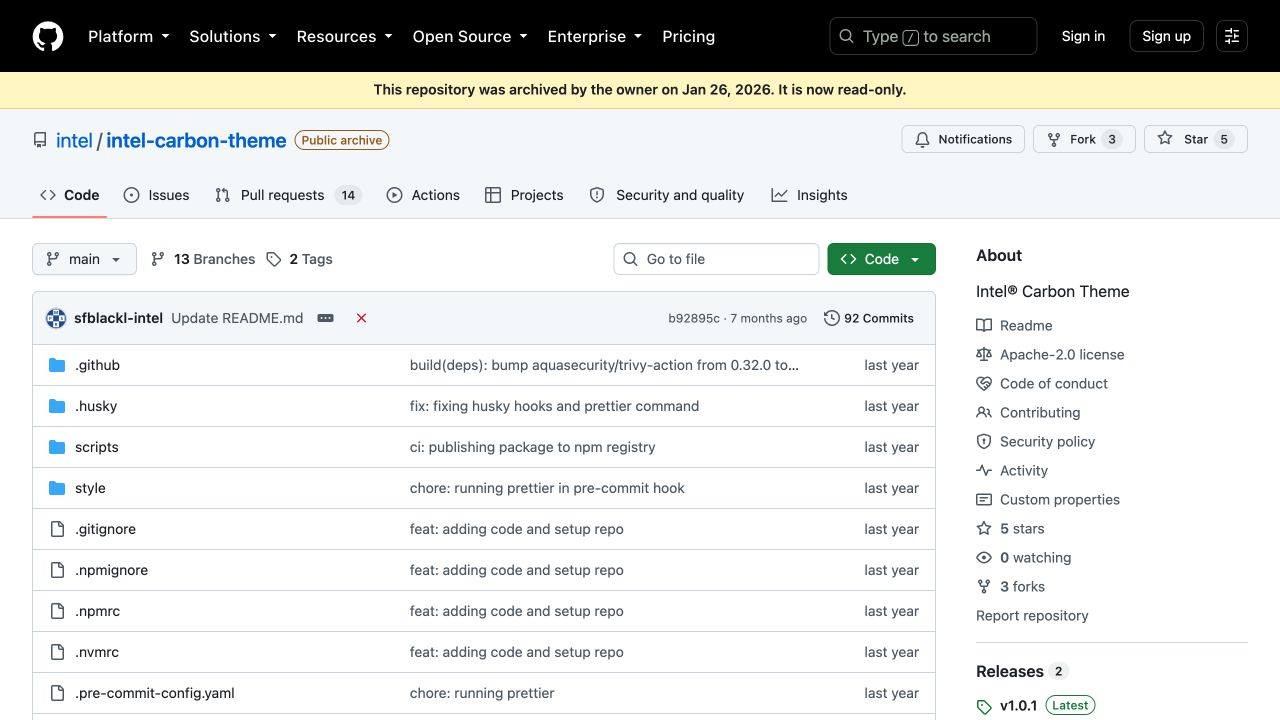1280x720 pixels.
Task: Go to the Pricing page
Action: pos(689,36)
